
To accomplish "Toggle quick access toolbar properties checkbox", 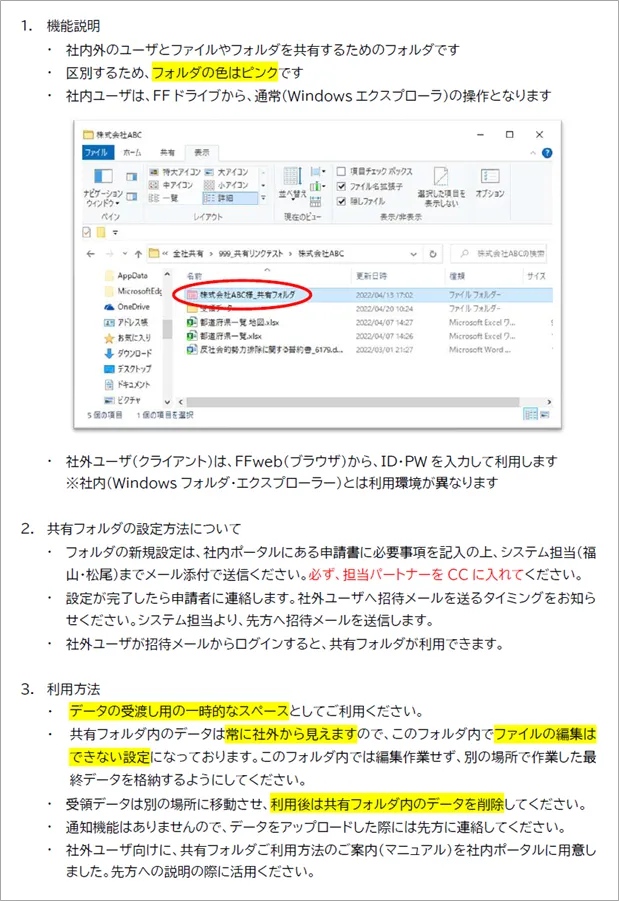I will point(87,233).
